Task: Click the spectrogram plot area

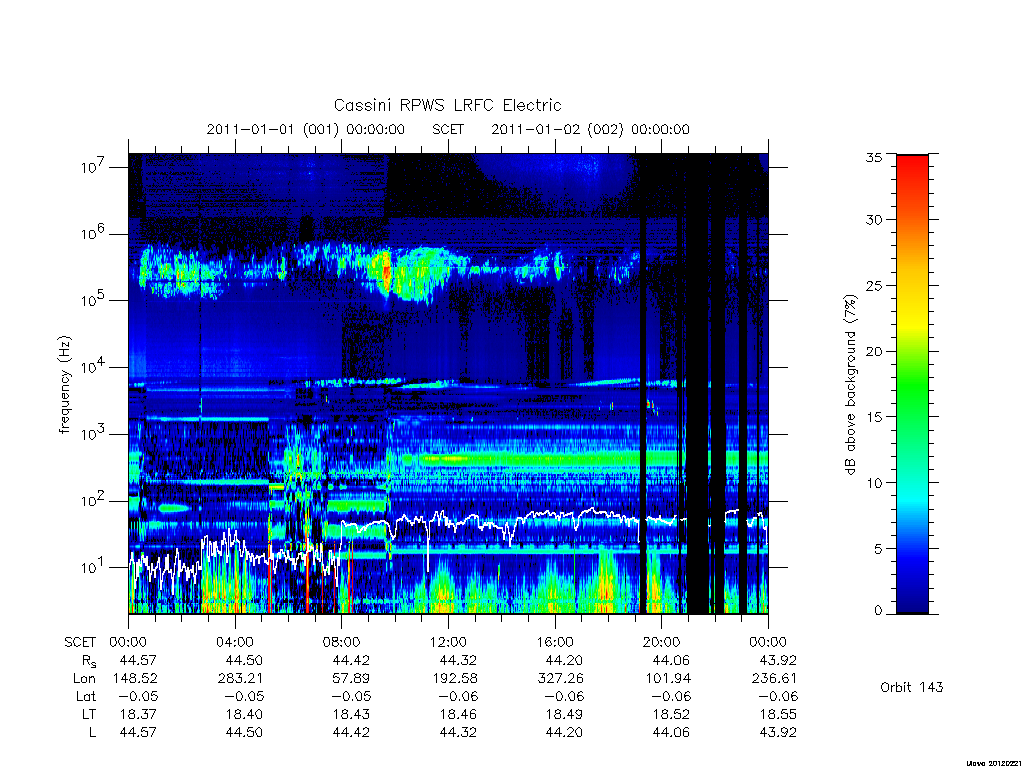Action: (448, 383)
